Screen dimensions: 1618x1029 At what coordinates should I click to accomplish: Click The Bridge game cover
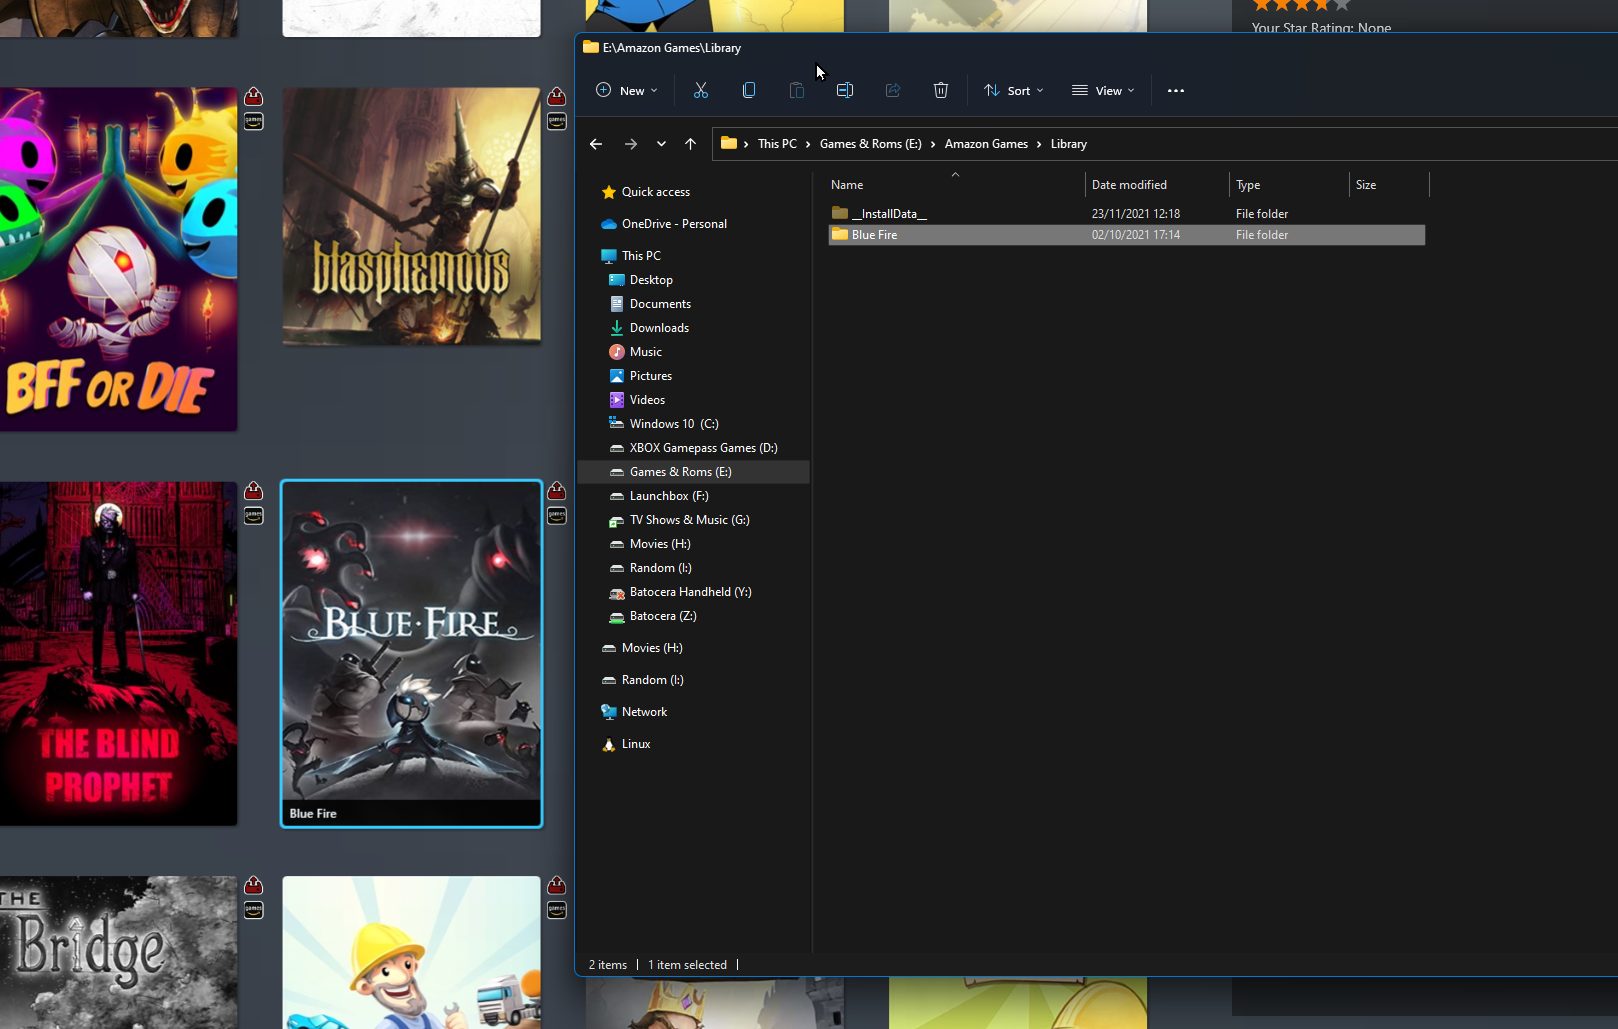(x=118, y=952)
